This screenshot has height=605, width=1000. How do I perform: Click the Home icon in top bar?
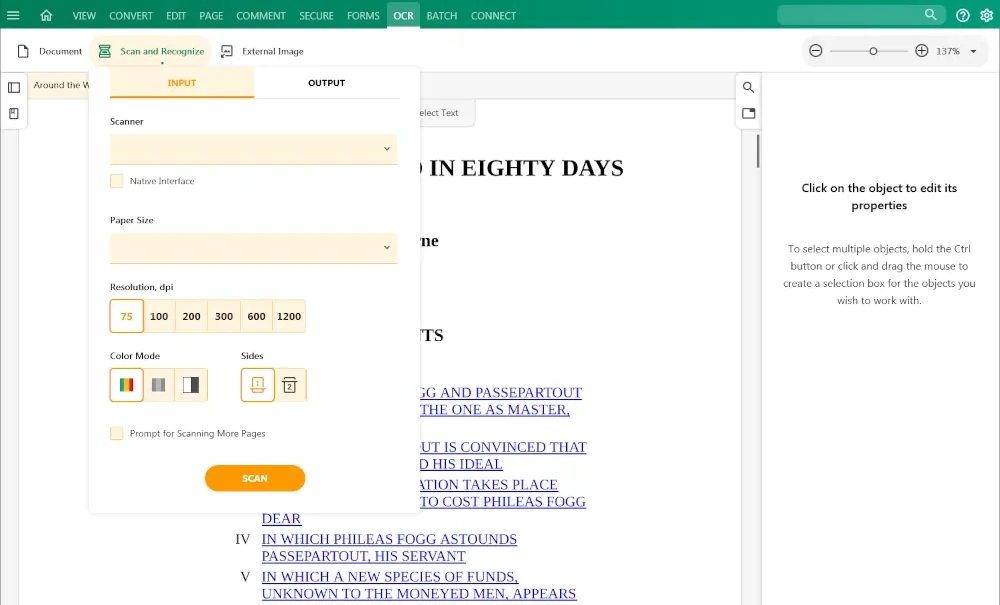tap(46, 15)
